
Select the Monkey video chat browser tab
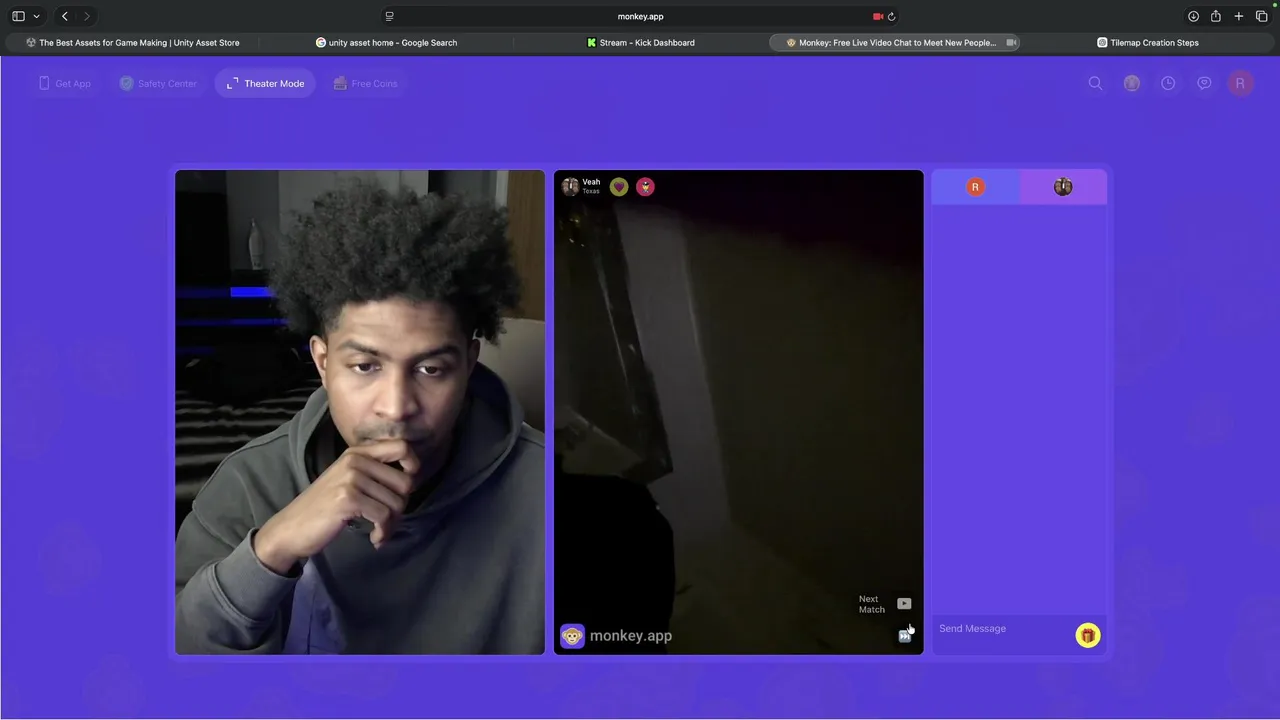tap(894, 43)
